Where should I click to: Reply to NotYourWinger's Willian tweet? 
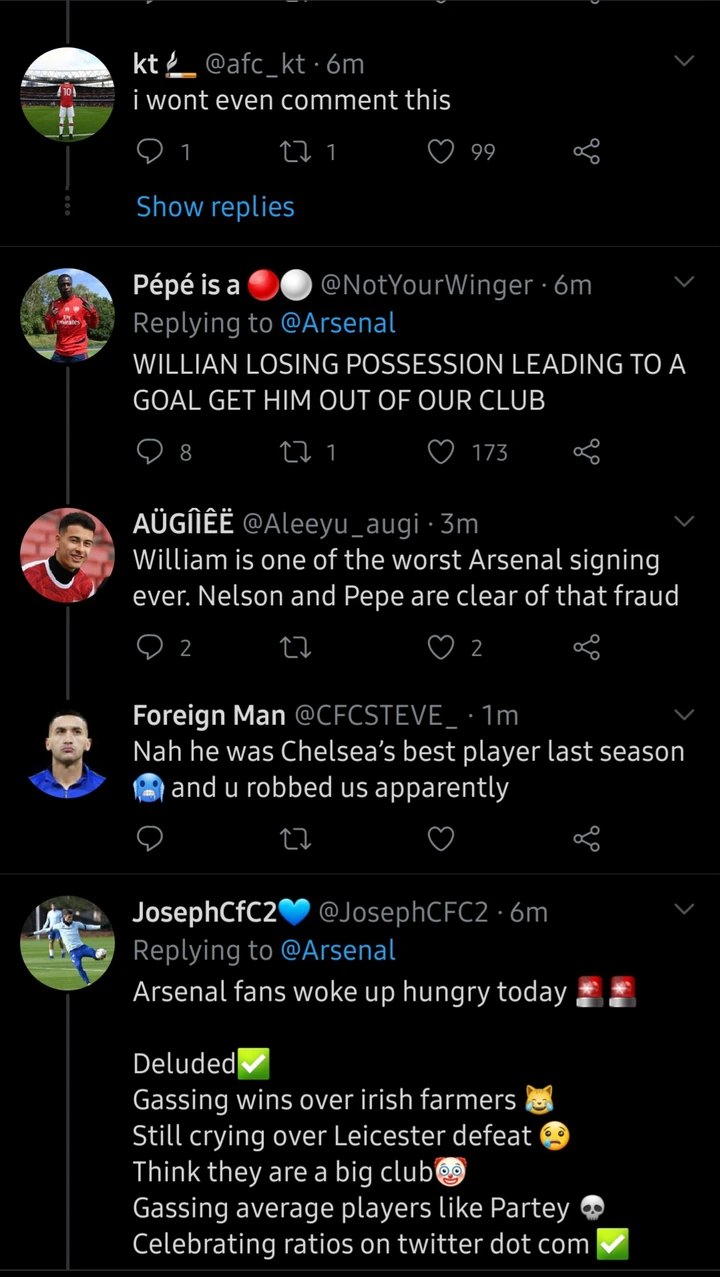click(149, 453)
